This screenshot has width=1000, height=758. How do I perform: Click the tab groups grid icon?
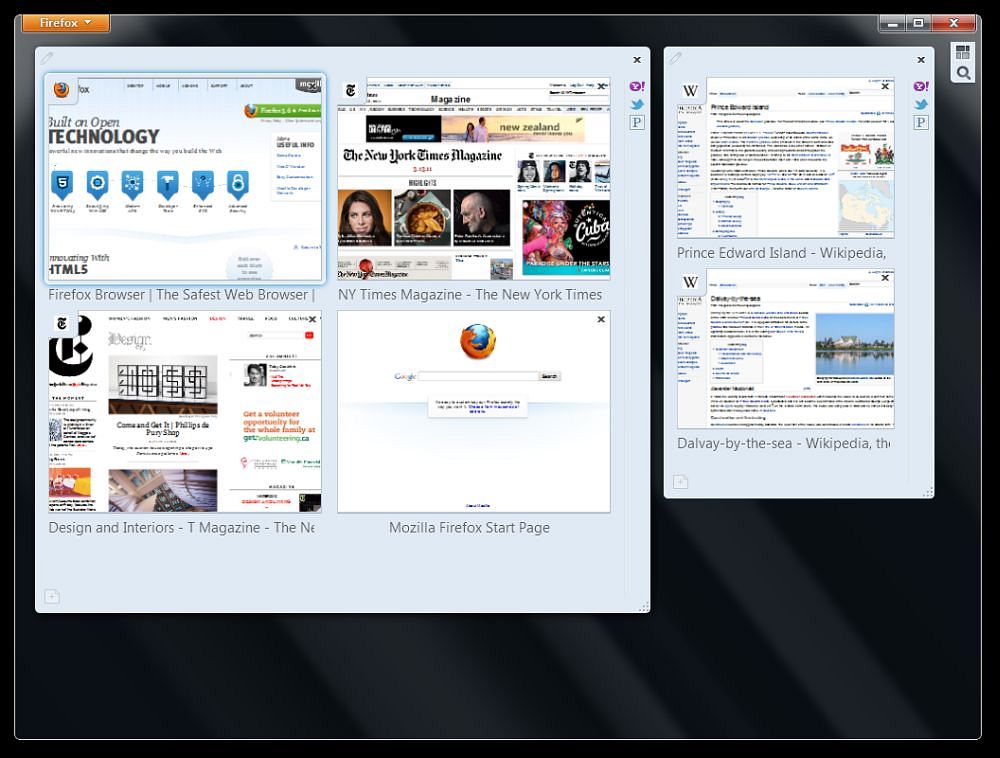click(x=963, y=53)
